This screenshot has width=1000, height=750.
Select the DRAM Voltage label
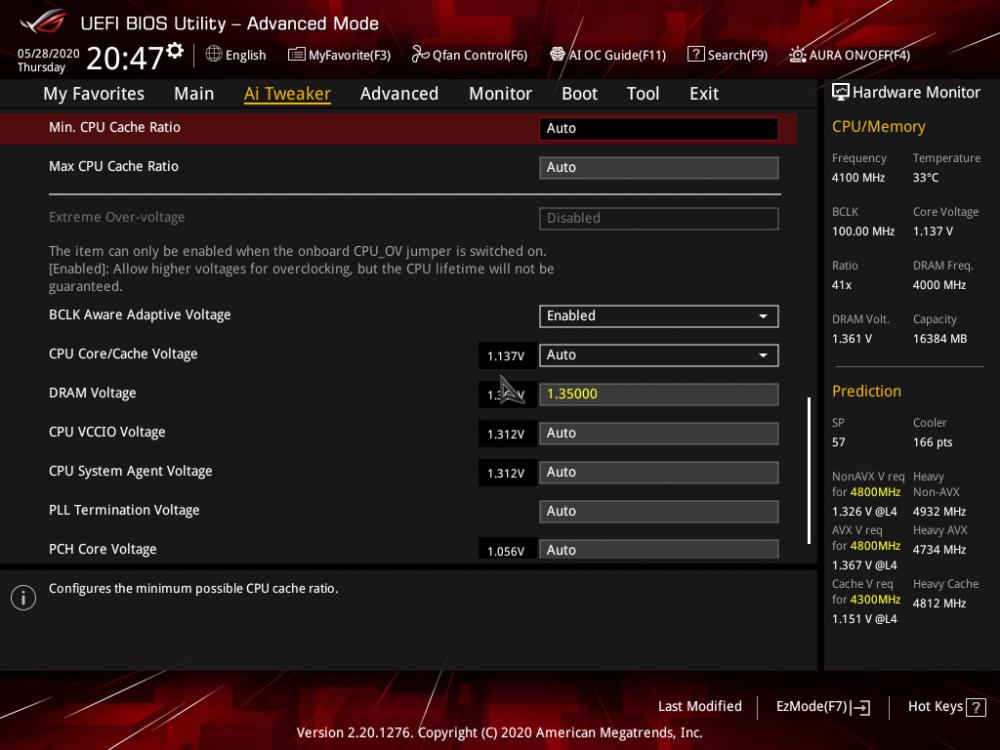pos(92,393)
